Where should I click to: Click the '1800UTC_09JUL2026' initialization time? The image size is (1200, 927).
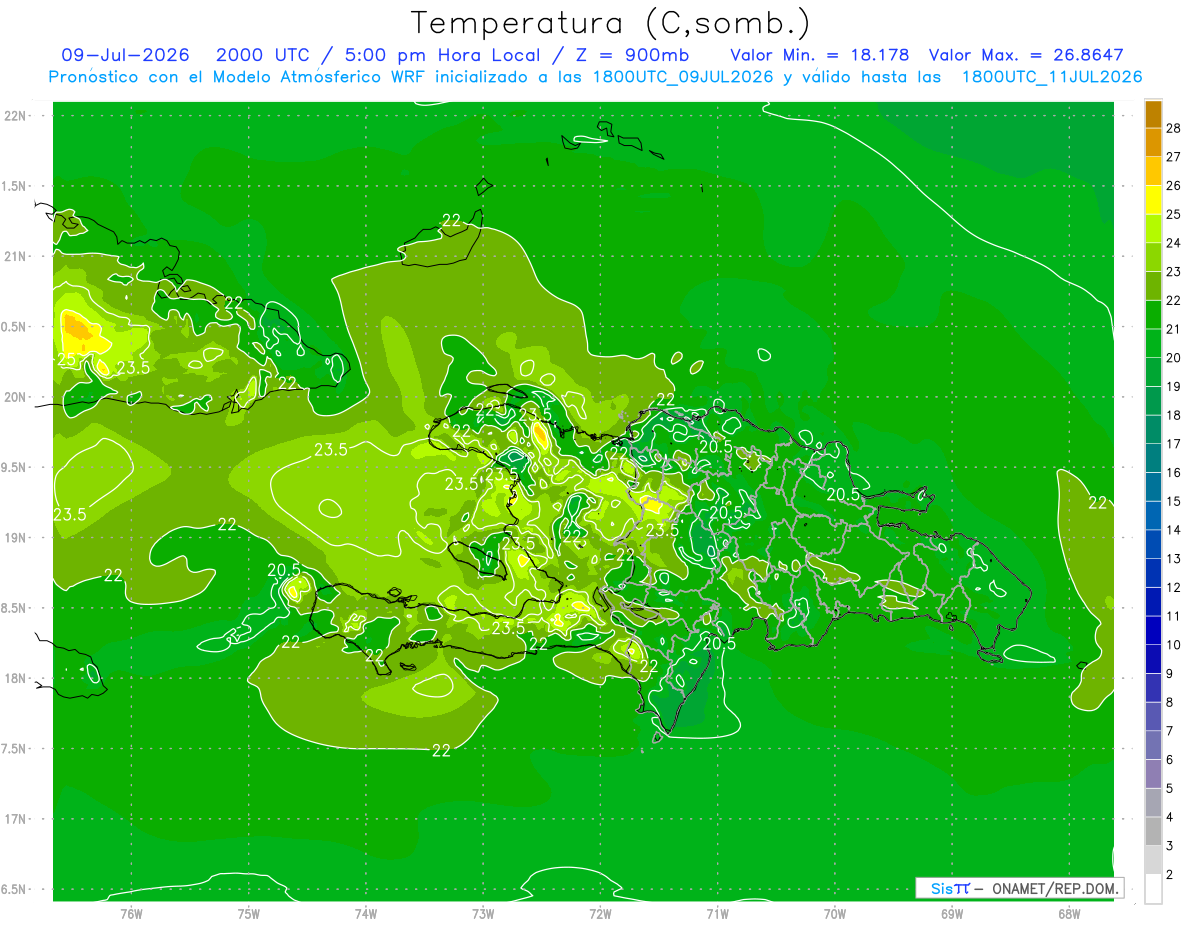(684, 77)
